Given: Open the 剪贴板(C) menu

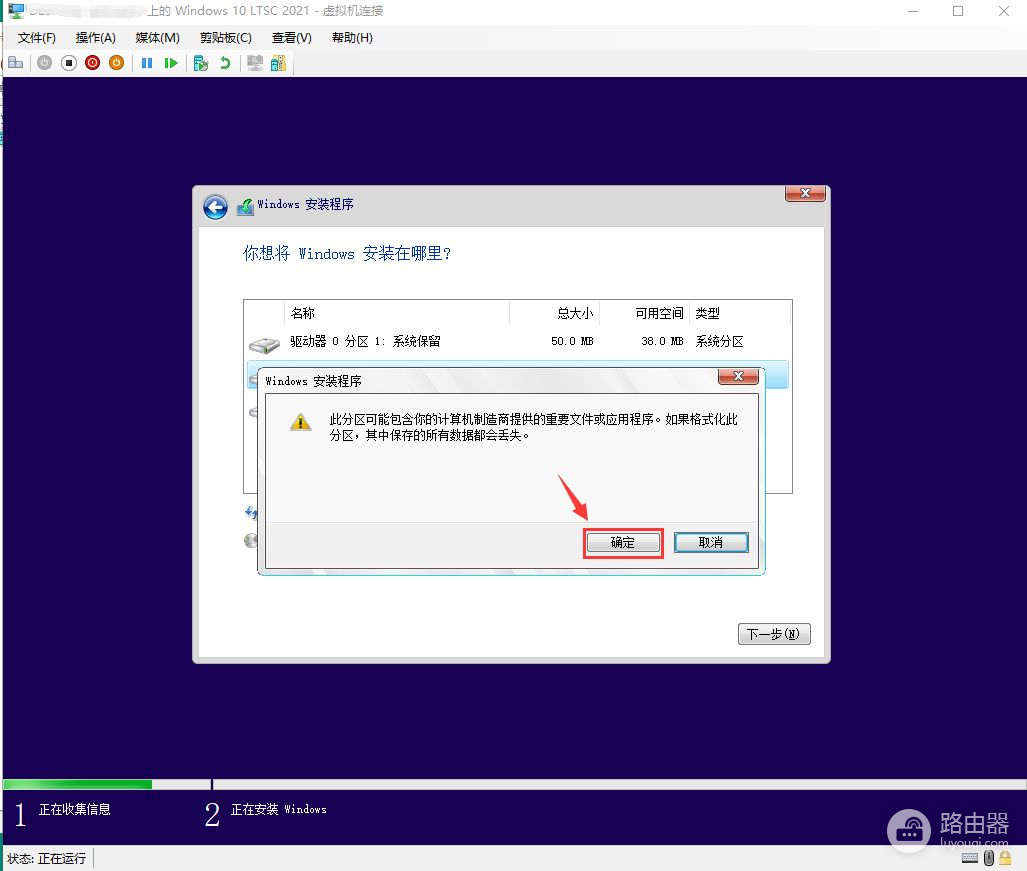Looking at the screenshot, I should [x=226, y=37].
